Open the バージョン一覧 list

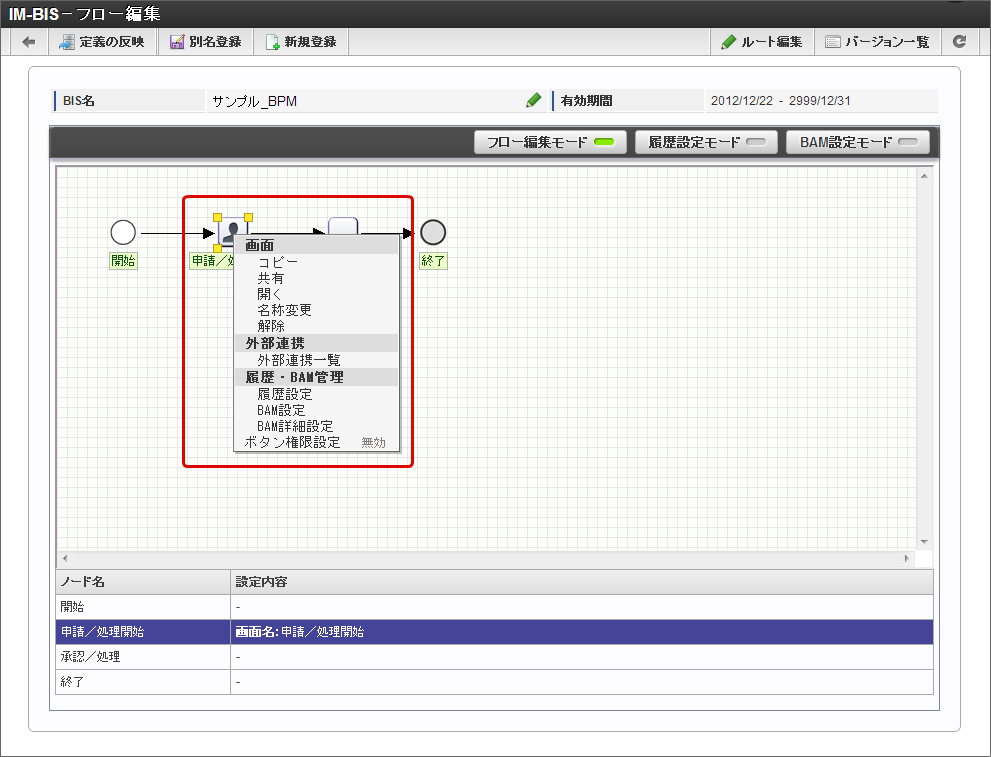click(x=877, y=42)
